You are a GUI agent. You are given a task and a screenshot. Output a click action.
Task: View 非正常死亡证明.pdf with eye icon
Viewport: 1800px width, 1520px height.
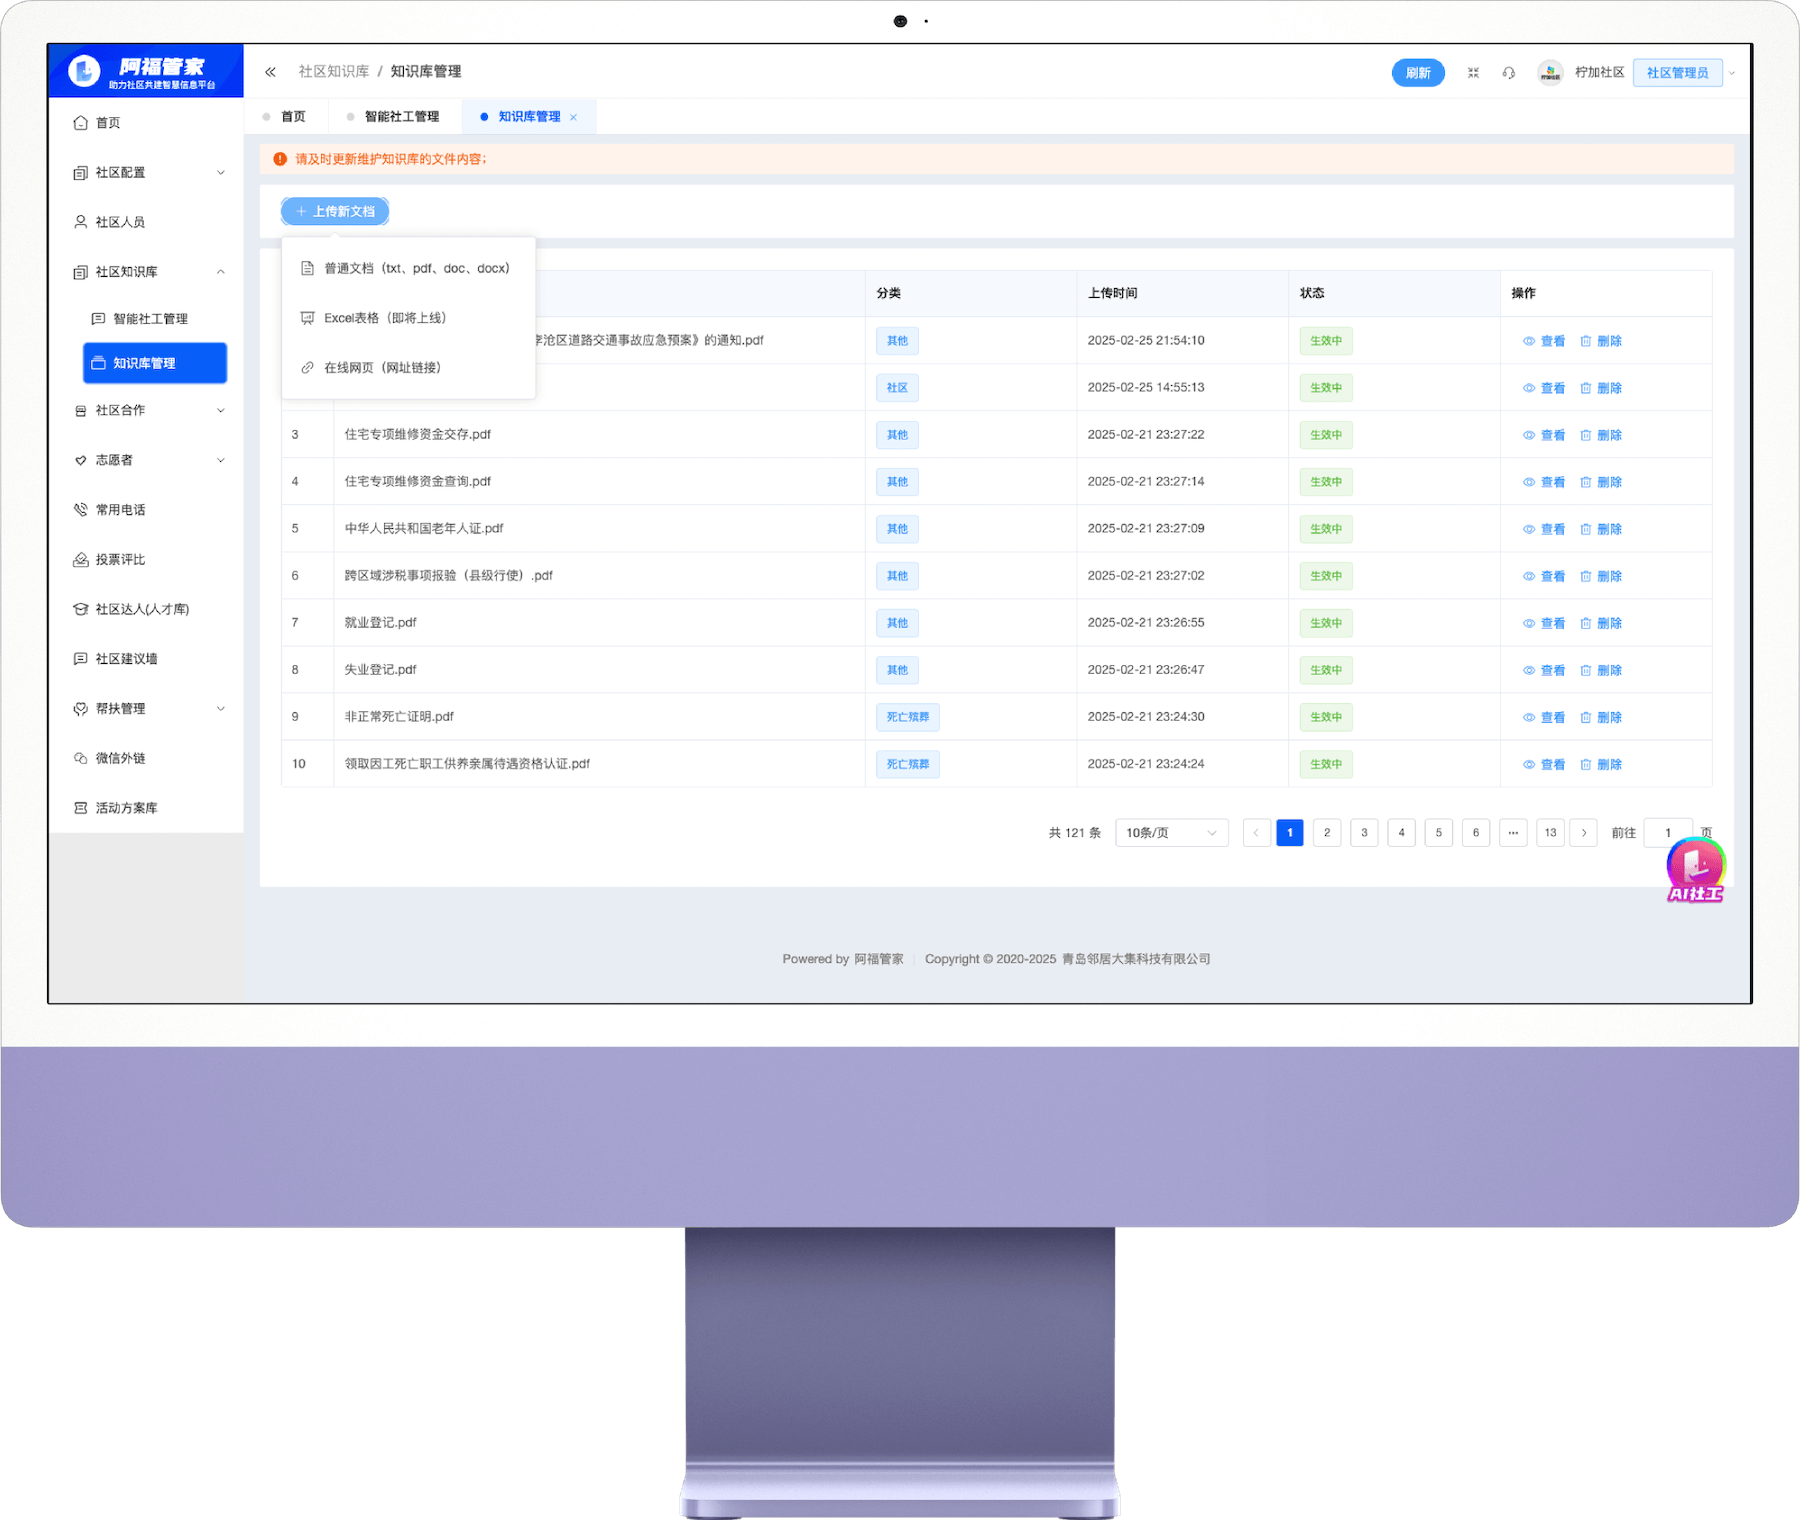click(x=1529, y=717)
